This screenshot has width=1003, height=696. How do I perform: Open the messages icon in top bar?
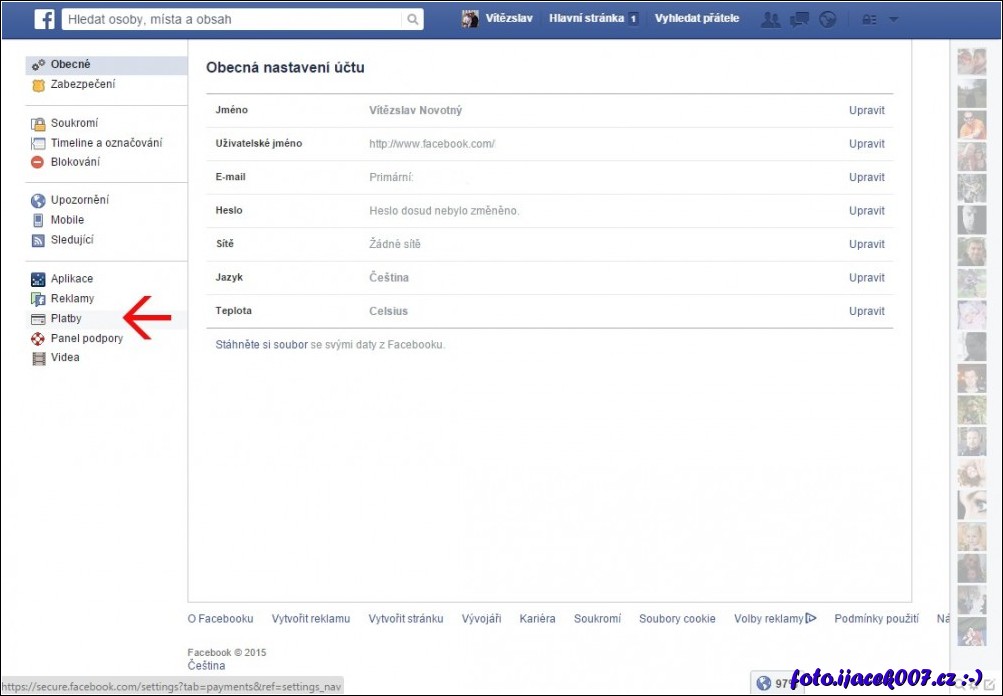[x=799, y=19]
